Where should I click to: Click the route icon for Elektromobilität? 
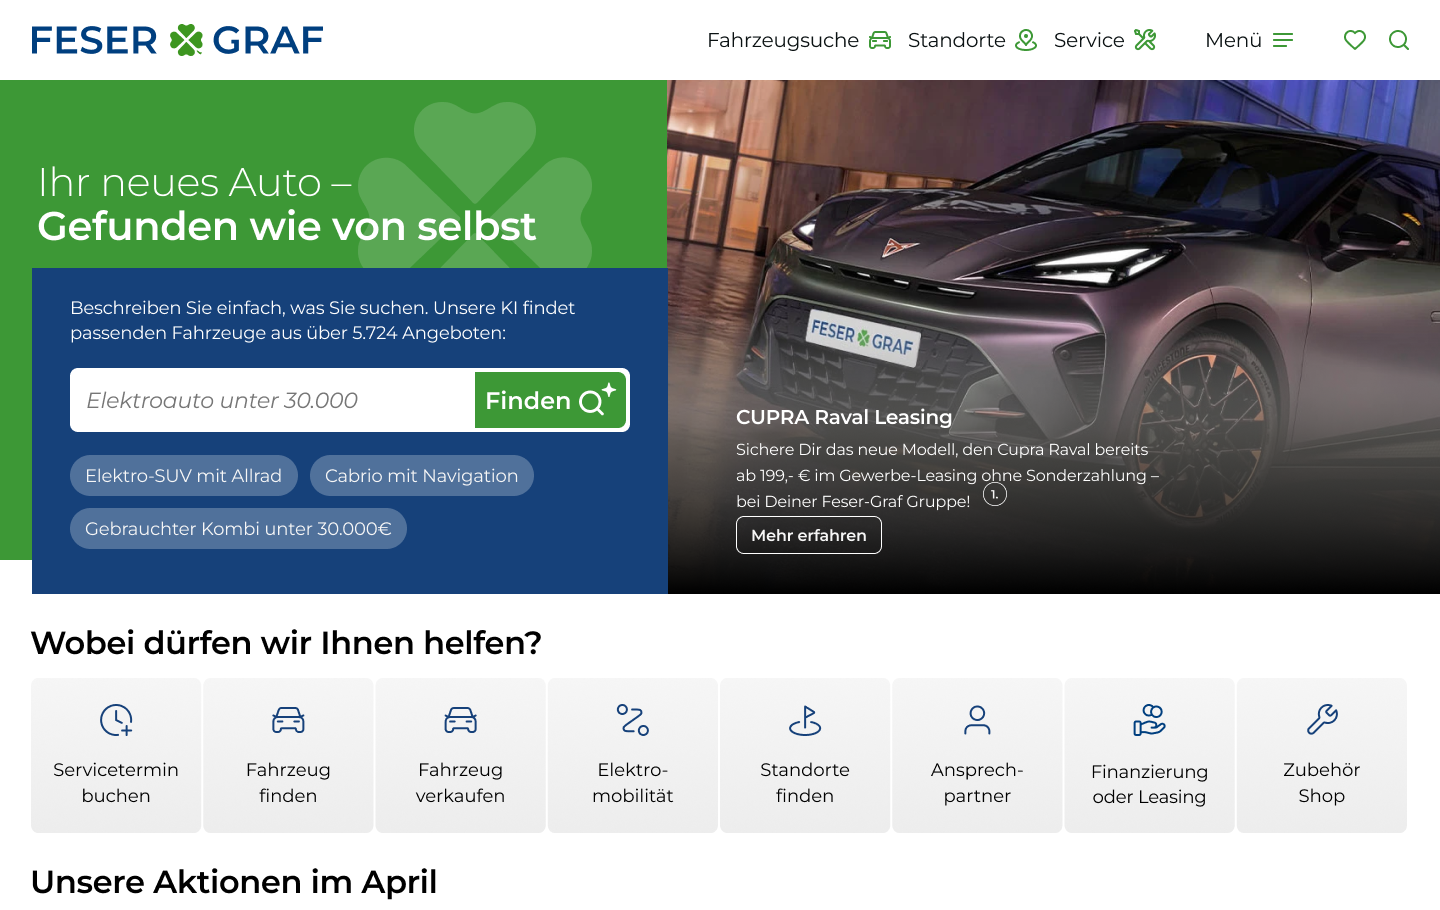pos(633,720)
